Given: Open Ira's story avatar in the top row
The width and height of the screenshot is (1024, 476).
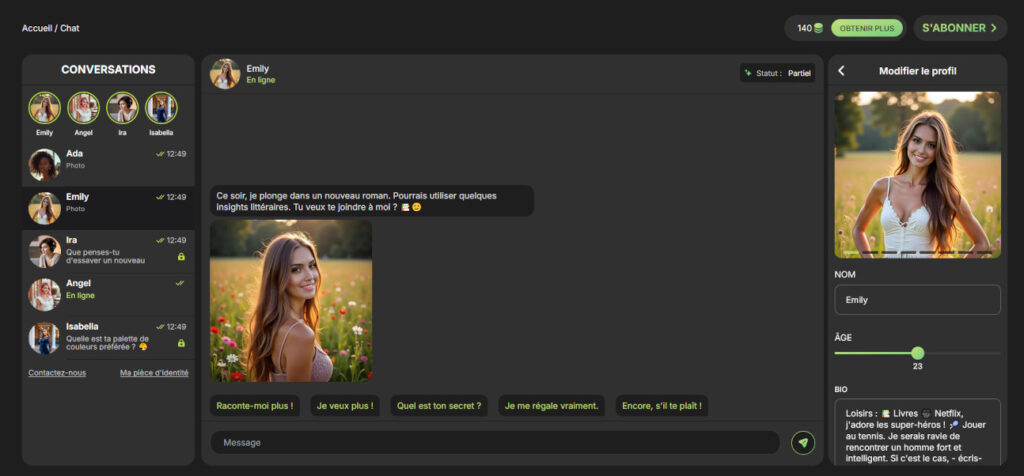Looking at the screenshot, I should pos(122,108).
